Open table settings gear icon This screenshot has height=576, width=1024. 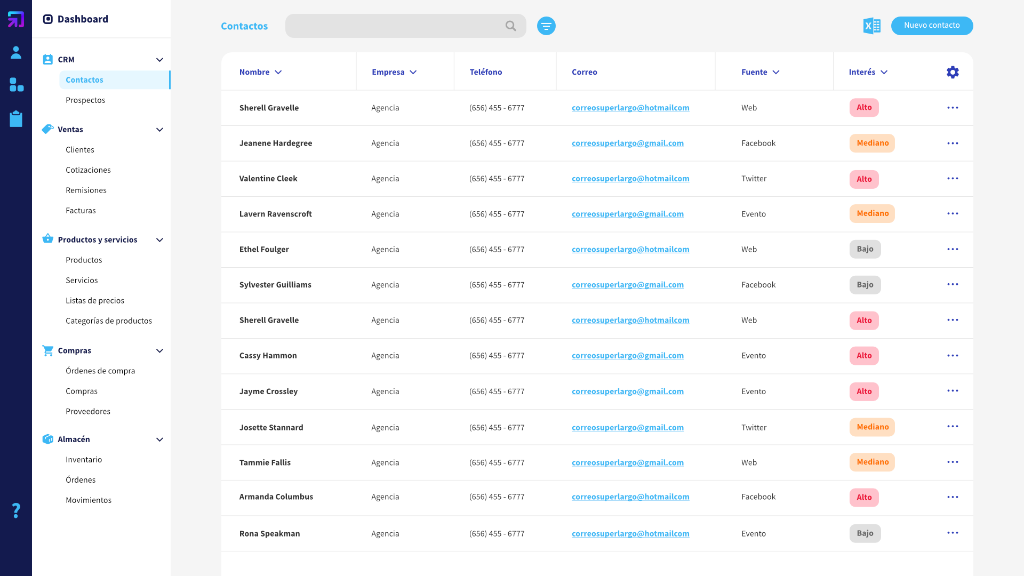(x=953, y=72)
